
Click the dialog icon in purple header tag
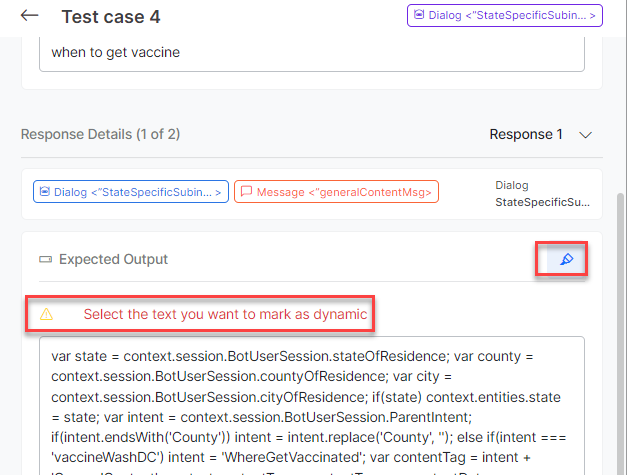point(418,16)
